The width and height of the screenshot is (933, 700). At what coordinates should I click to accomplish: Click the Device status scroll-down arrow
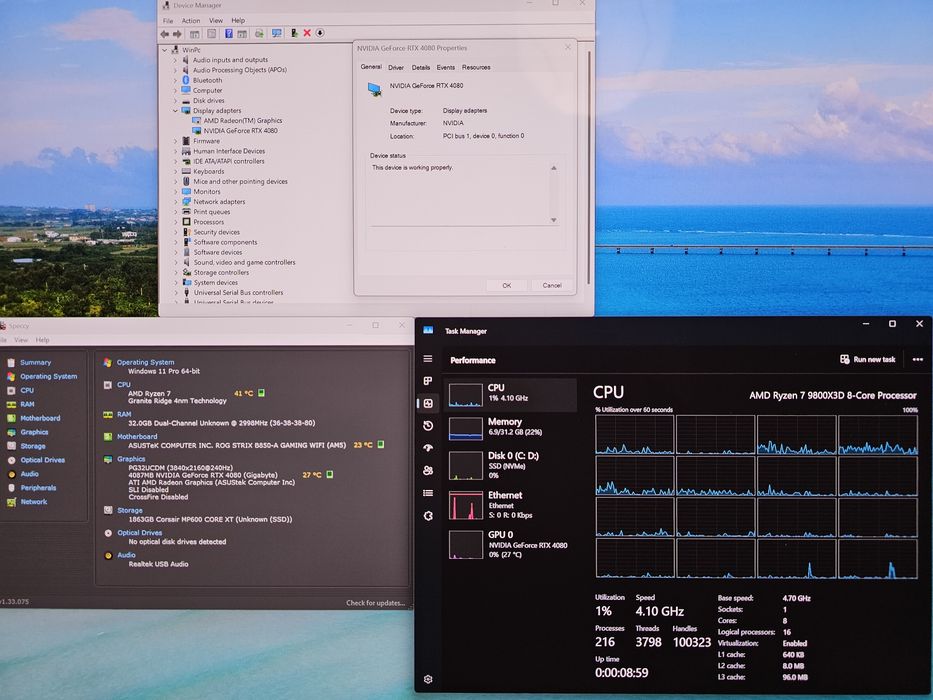tap(553, 220)
